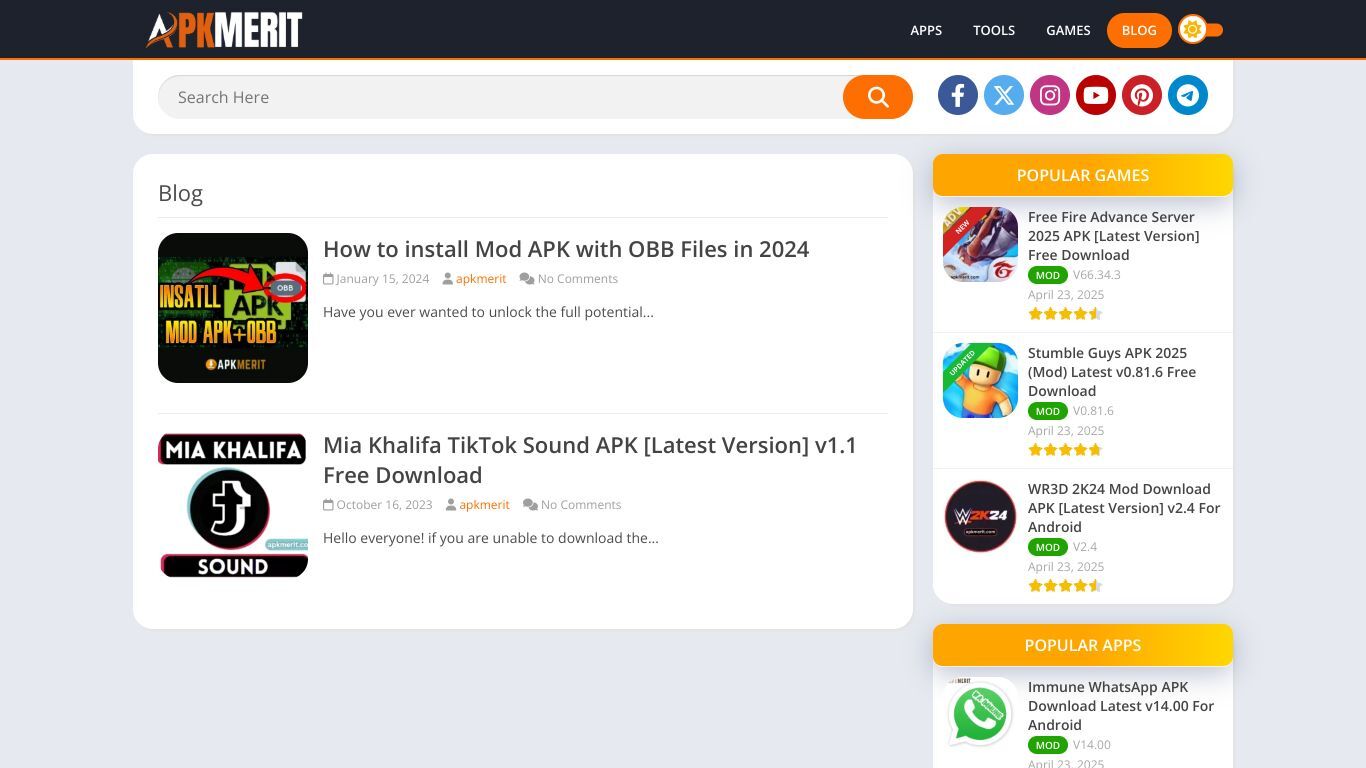
Task: Open the 'Stumble Guys APK 2025' link
Action: coord(1112,372)
